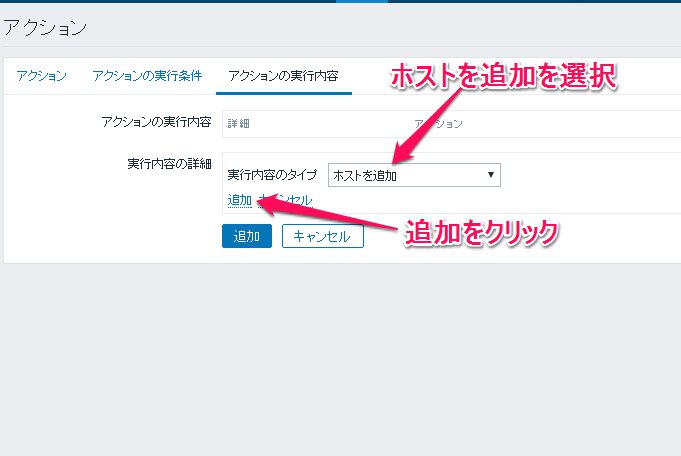
Task: Open the アクションの実行条件 tab
Action: pyautogui.click(x=147, y=76)
